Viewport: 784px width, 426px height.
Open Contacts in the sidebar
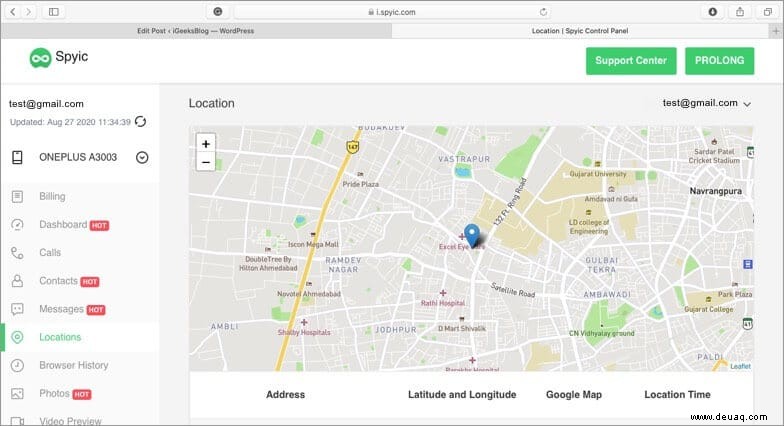58,281
